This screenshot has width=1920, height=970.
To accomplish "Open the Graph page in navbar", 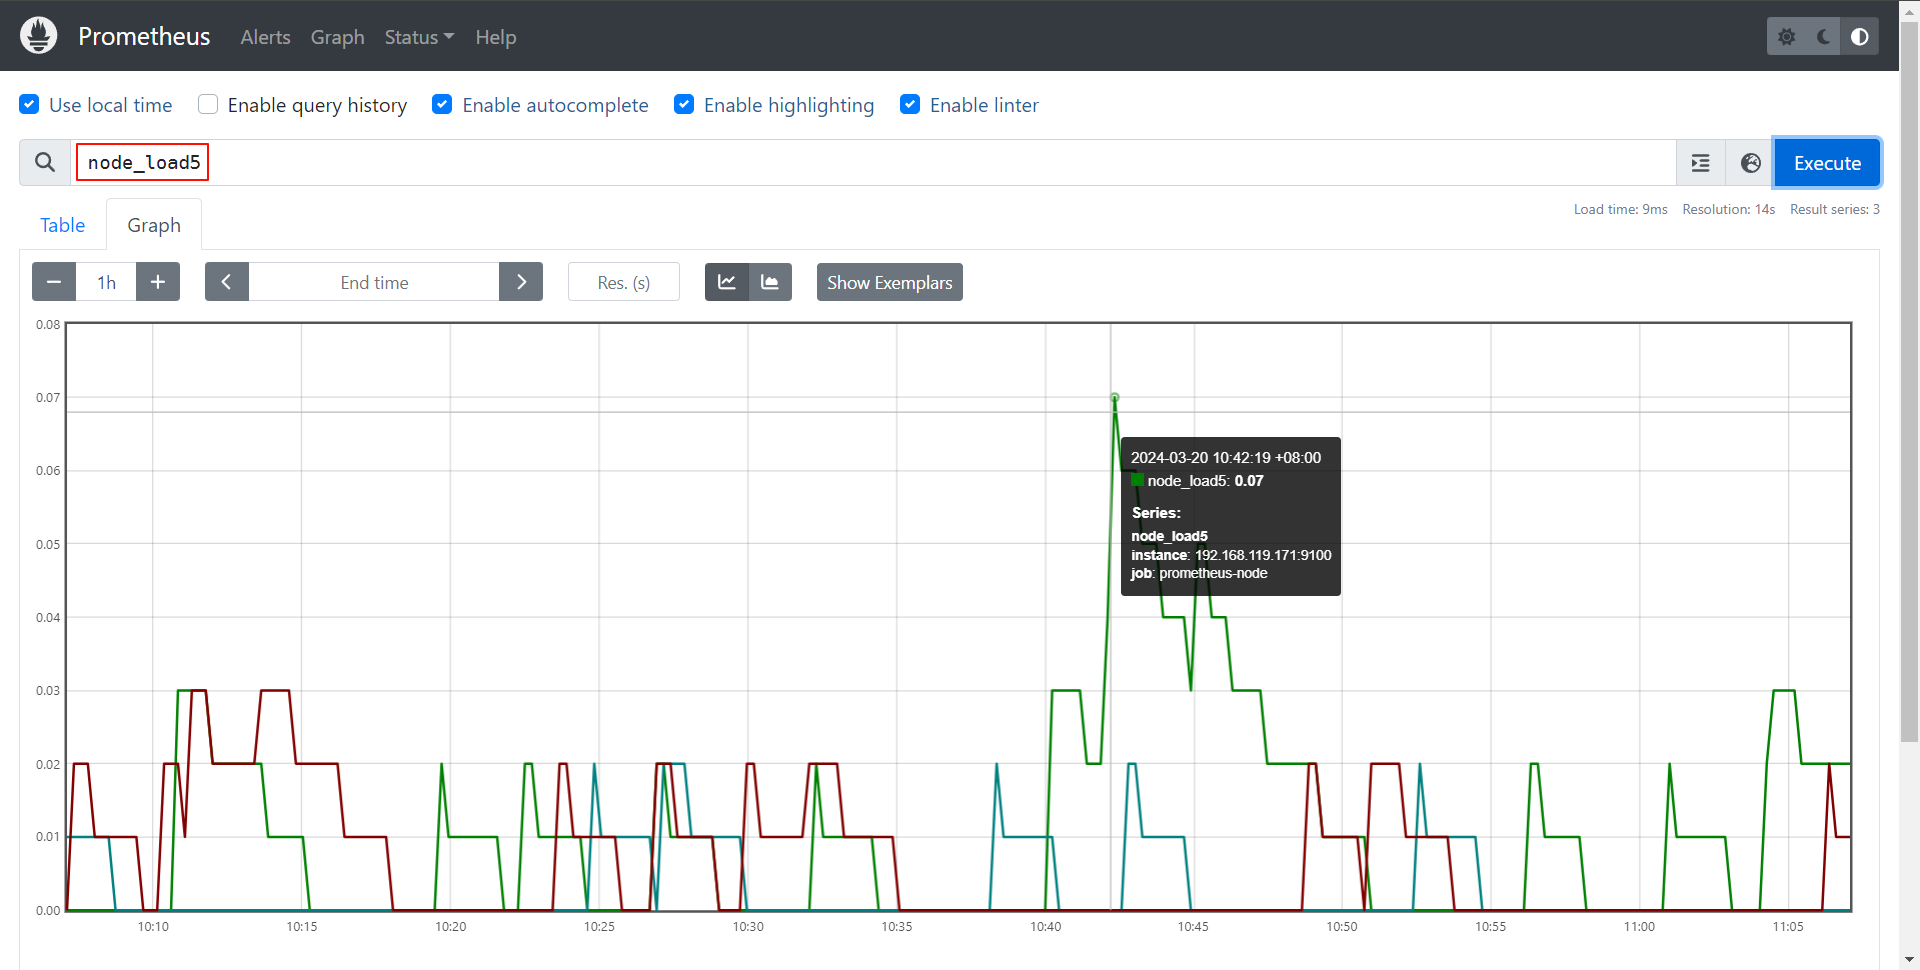I will (x=337, y=37).
